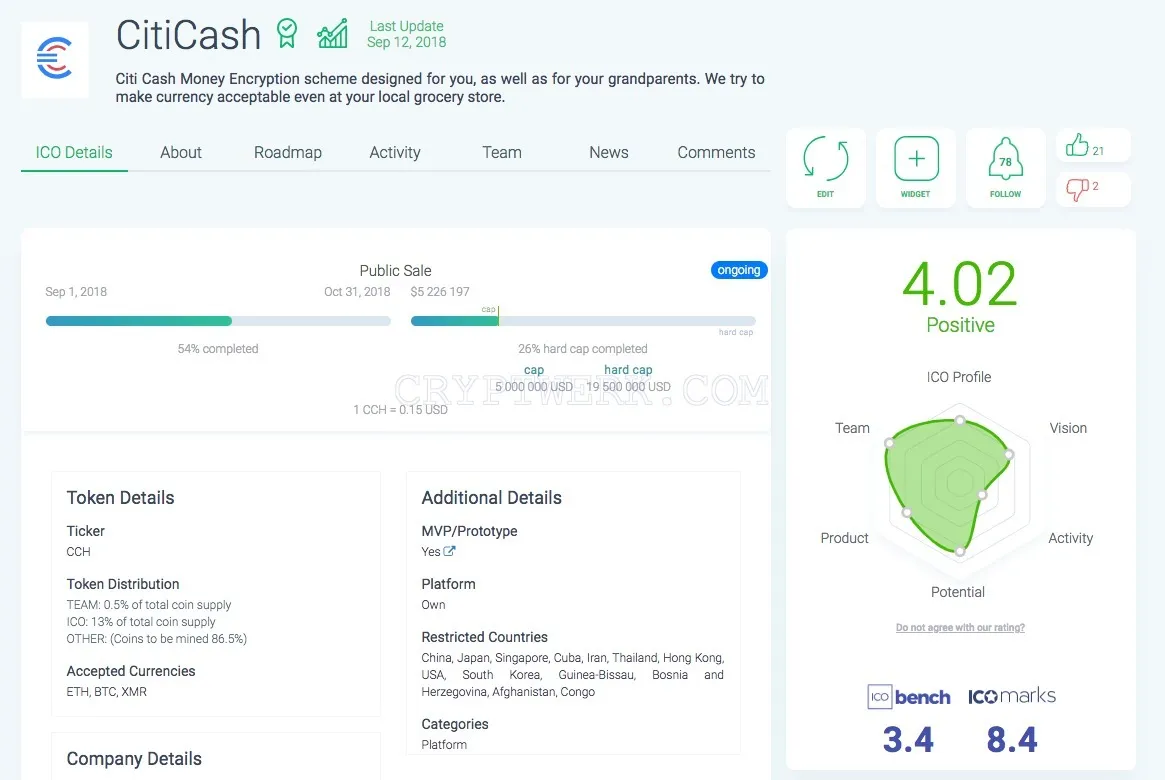
Task: Click the 'ICO: 13% of total coin supply' line
Action: 141,622
